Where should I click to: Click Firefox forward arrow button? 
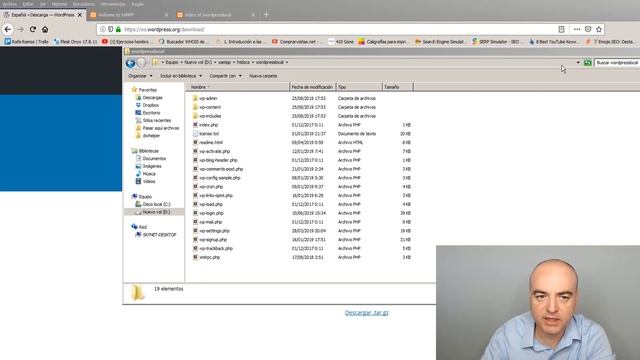[20, 29]
